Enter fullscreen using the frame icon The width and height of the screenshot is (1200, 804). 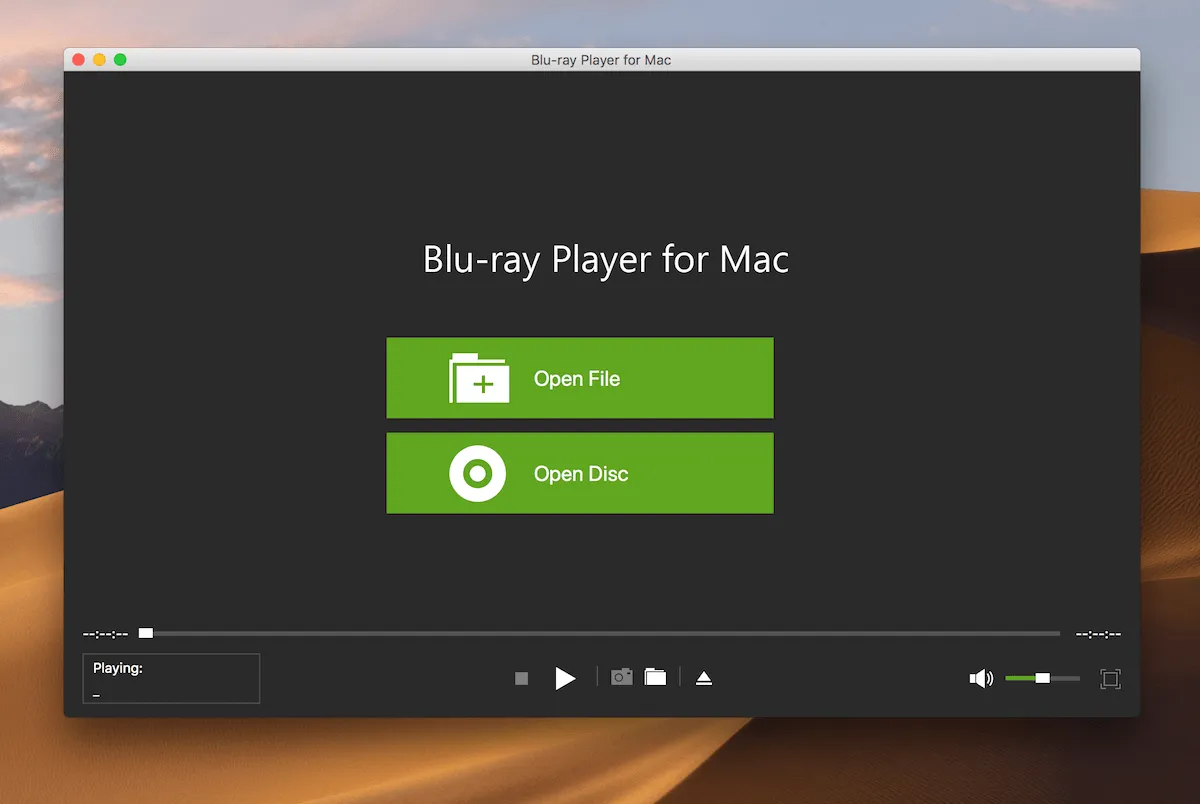pos(1110,677)
